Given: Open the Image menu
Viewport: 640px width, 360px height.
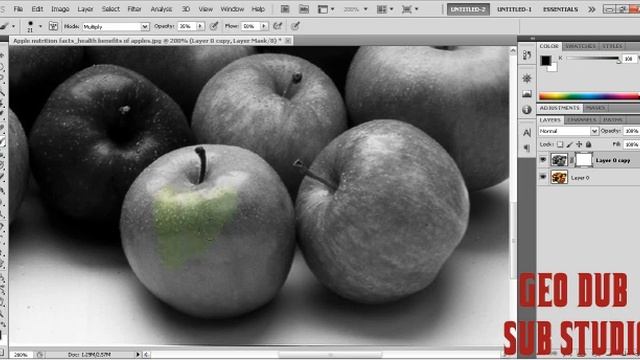Looking at the screenshot, I should coord(60,9).
